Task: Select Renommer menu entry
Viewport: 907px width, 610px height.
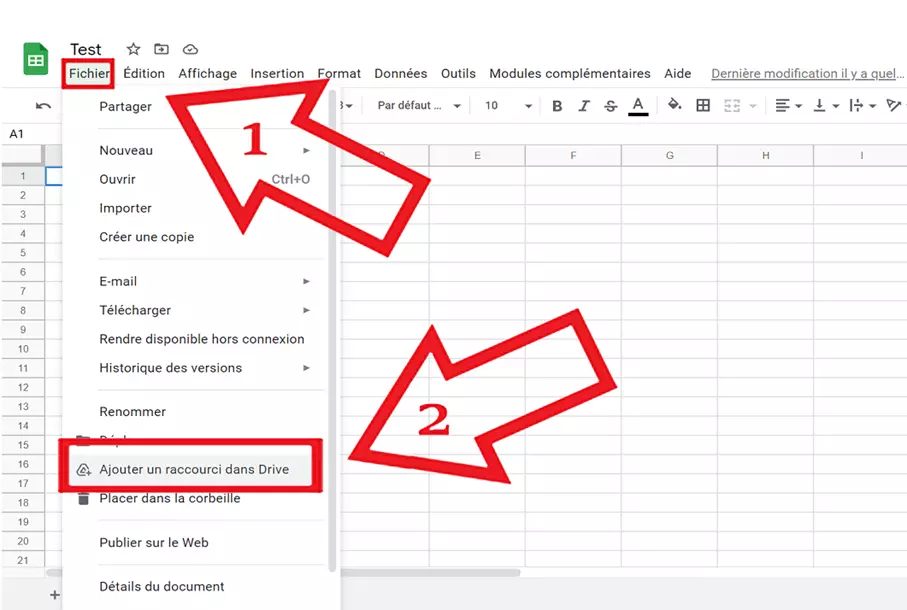Action: (x=196, y=412)
